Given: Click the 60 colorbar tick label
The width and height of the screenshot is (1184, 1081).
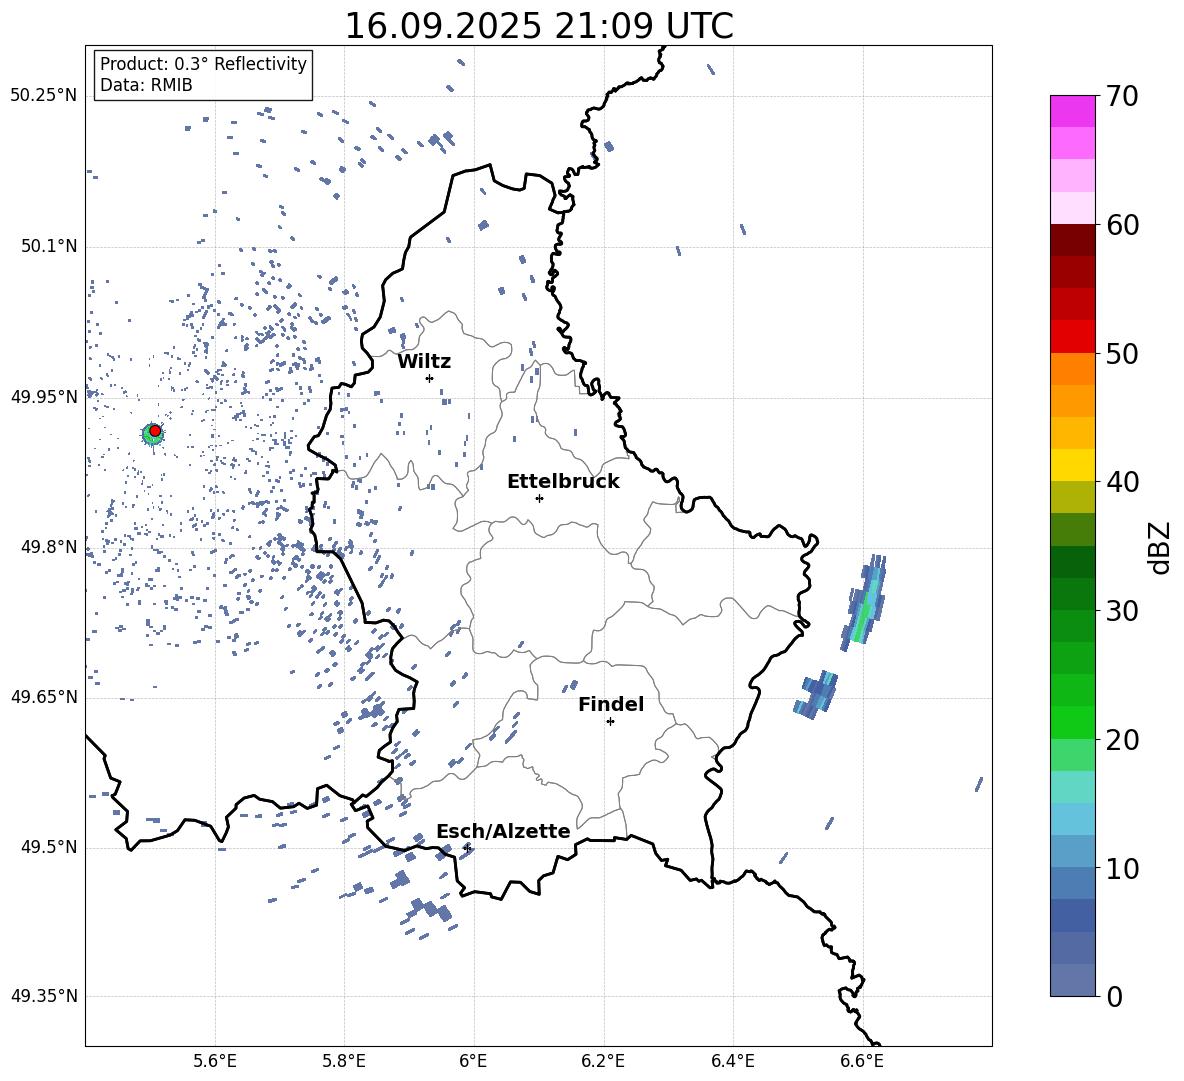Looking at the screenshot, I should (1122, 225).
